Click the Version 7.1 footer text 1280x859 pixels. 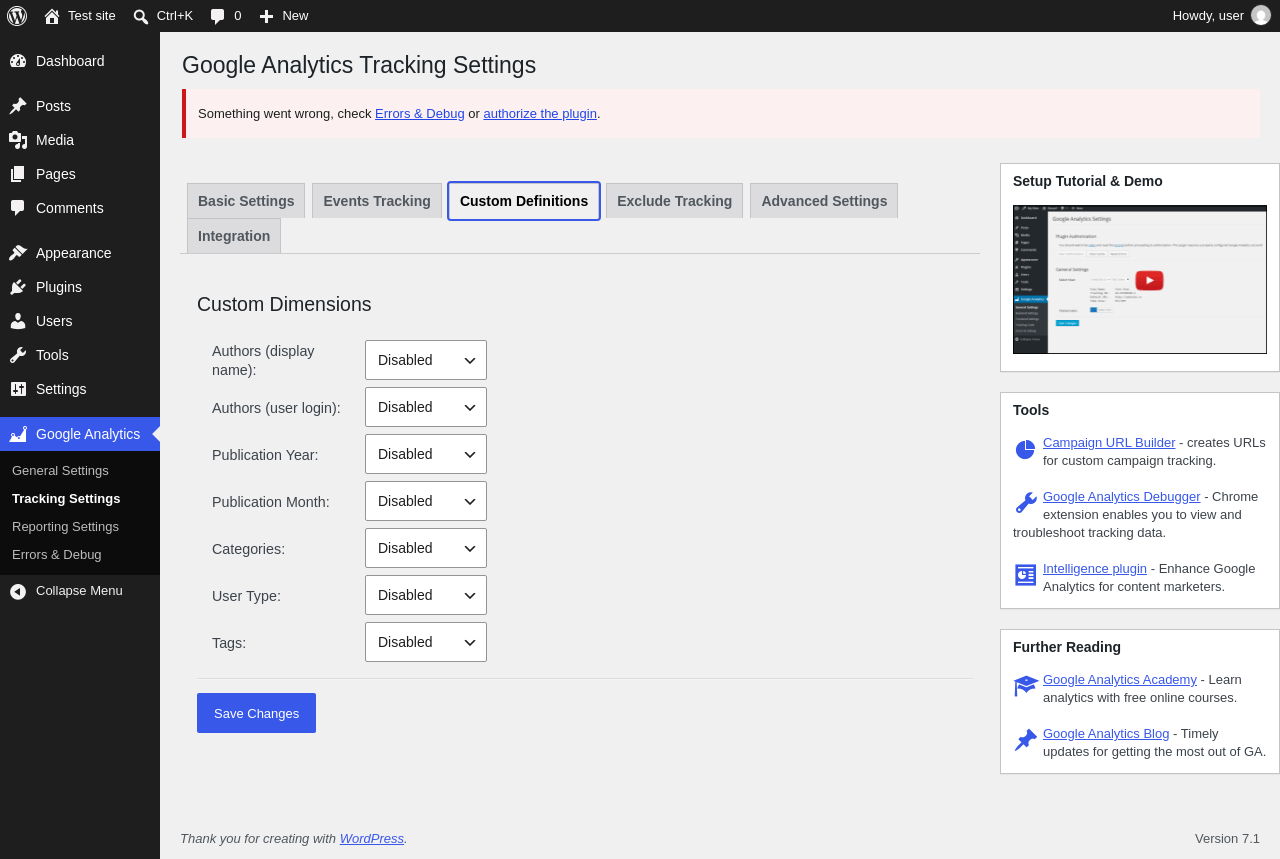(x=1227, y=838)
